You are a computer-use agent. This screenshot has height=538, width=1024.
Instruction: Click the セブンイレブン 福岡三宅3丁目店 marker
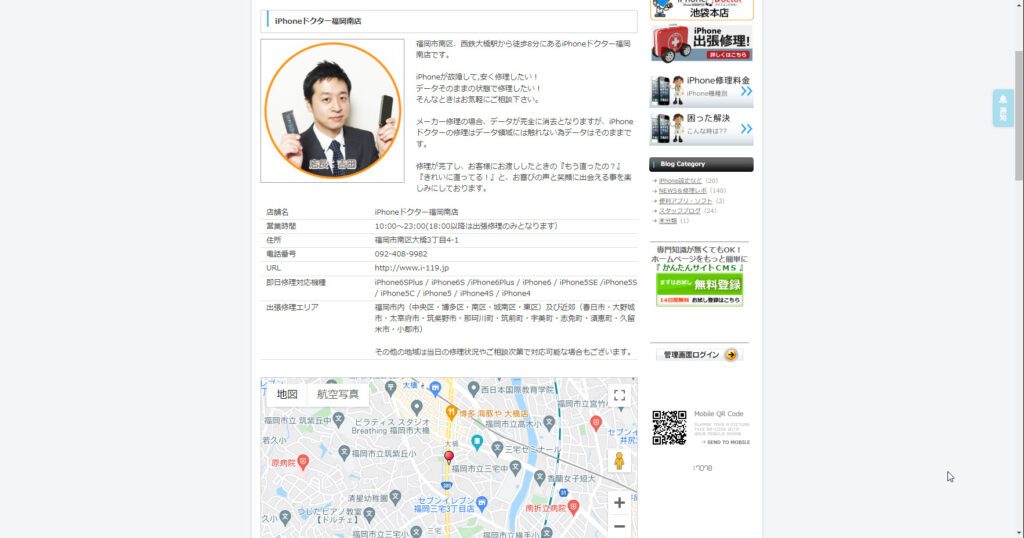tap(482, 502)
